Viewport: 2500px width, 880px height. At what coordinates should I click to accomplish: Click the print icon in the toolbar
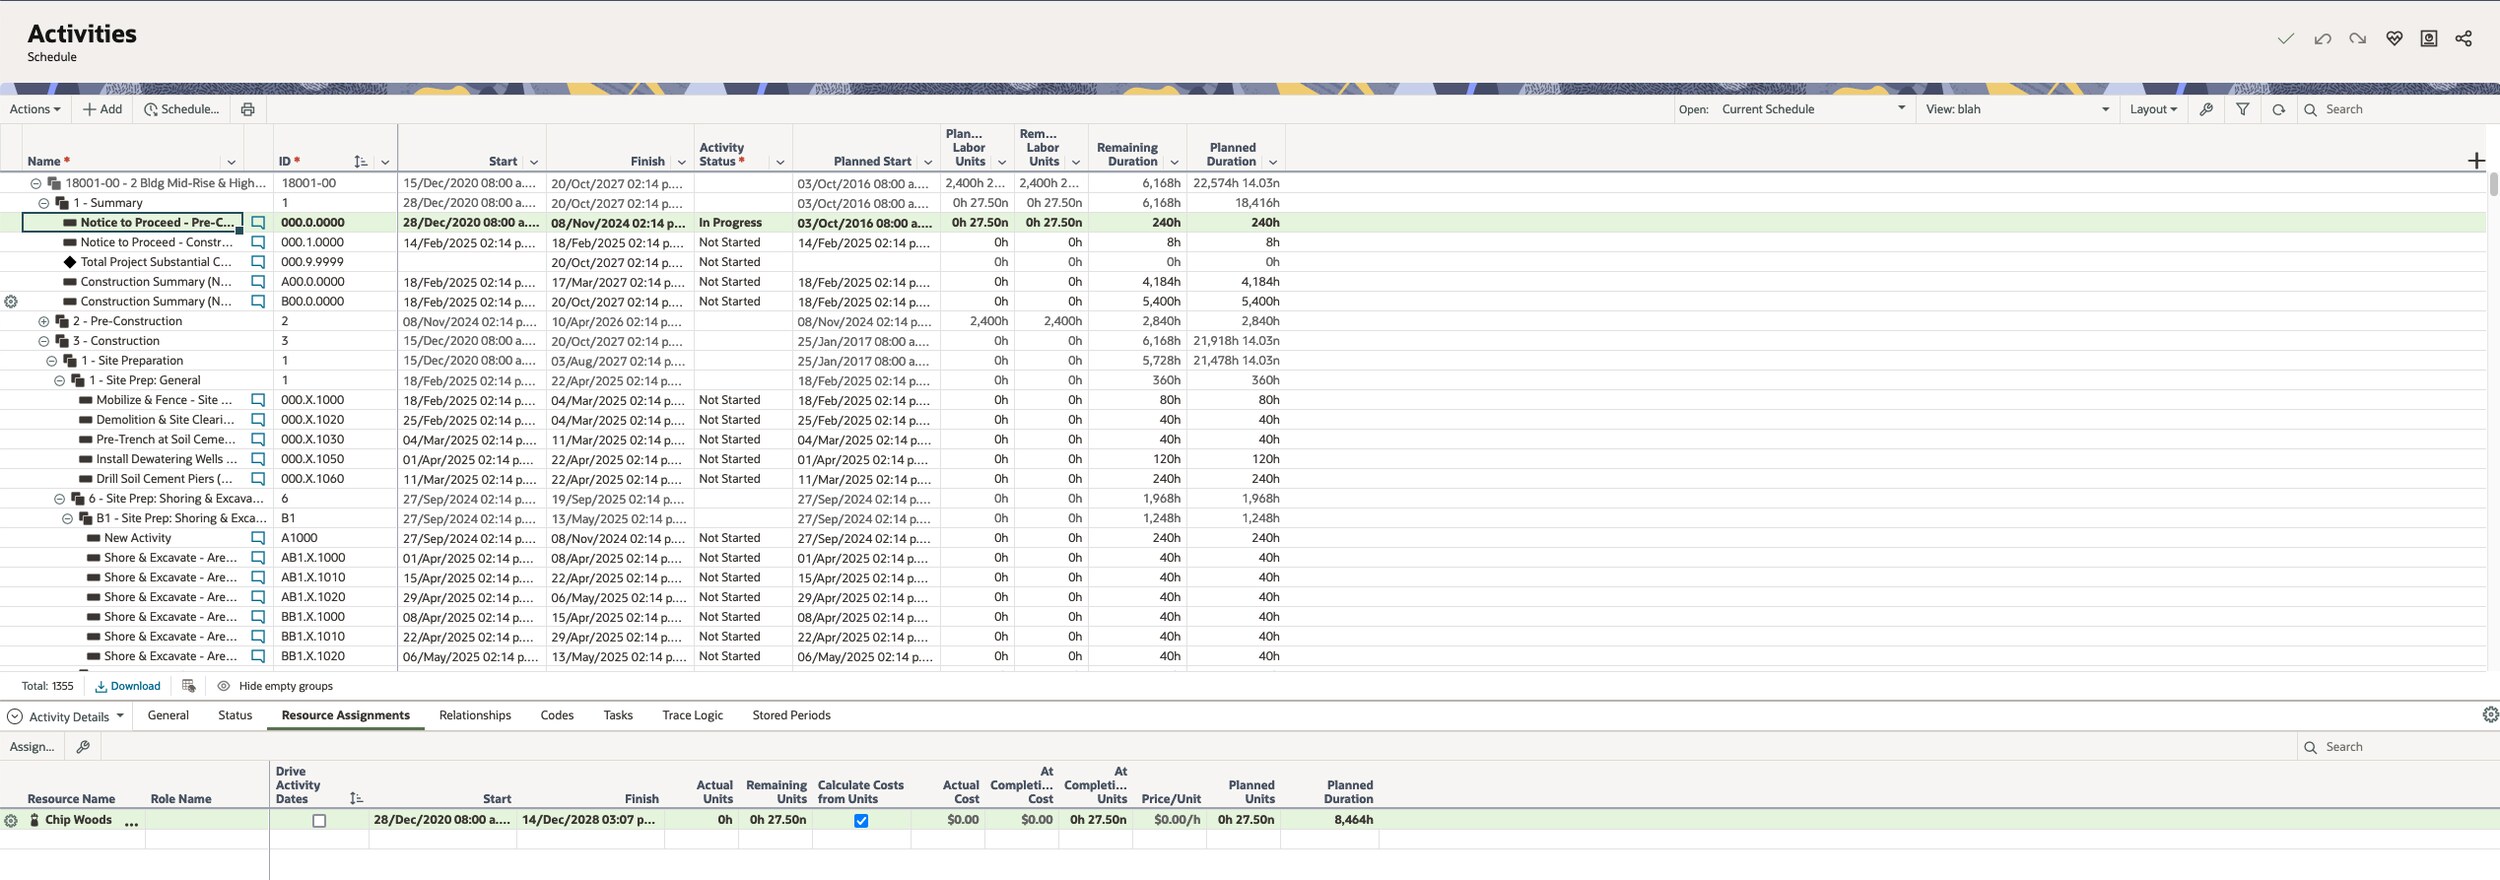click(x=247, y=109)
